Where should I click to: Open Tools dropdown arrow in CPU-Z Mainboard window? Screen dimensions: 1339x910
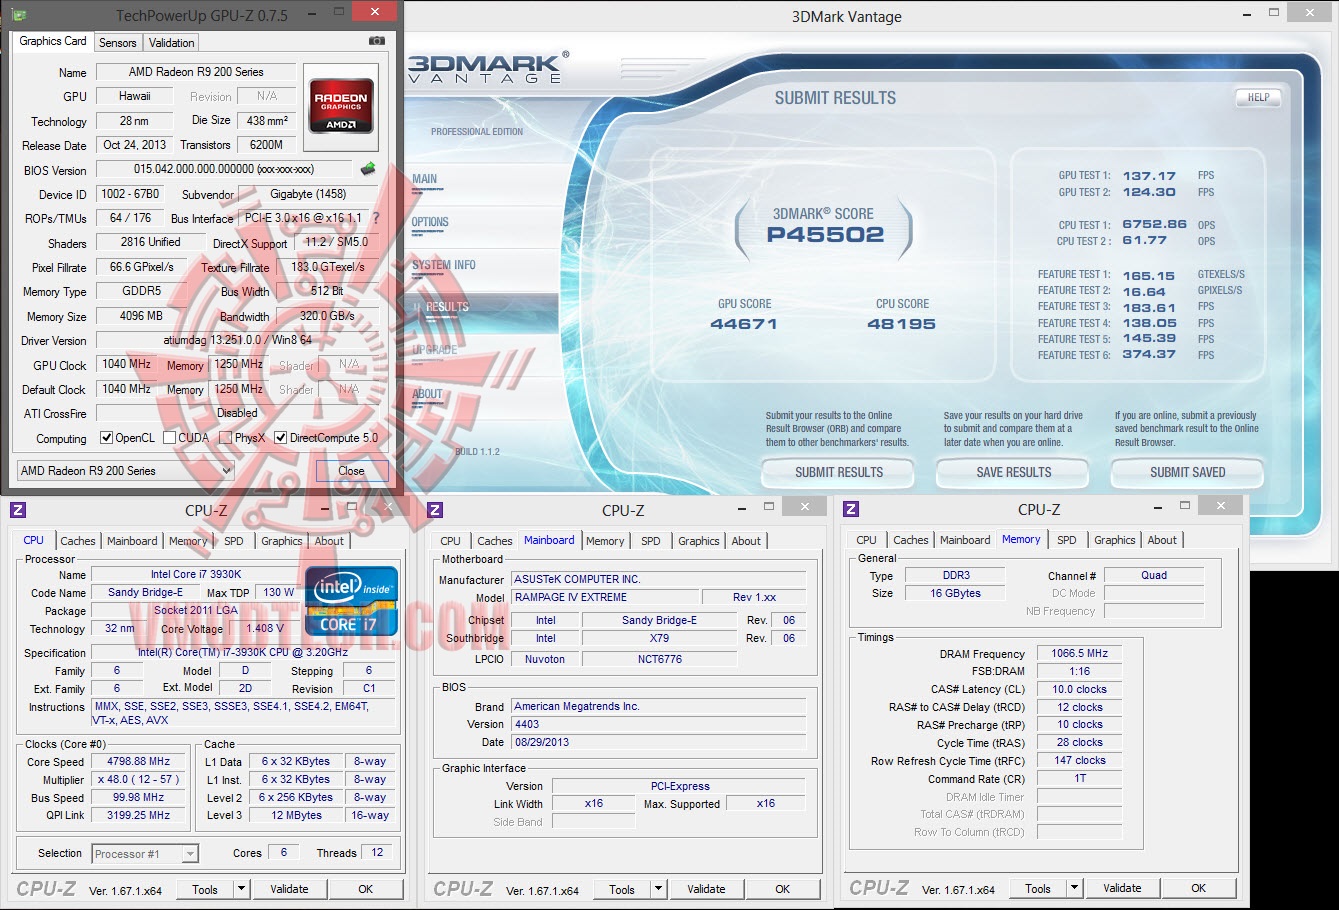[658, 889]
